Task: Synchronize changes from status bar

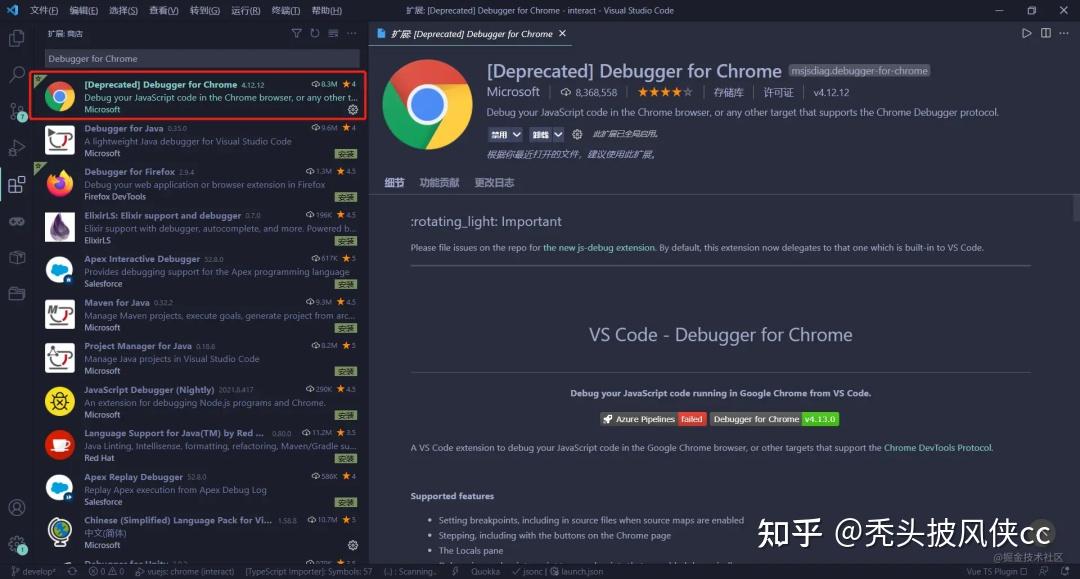Action: [x=72, y=571]
